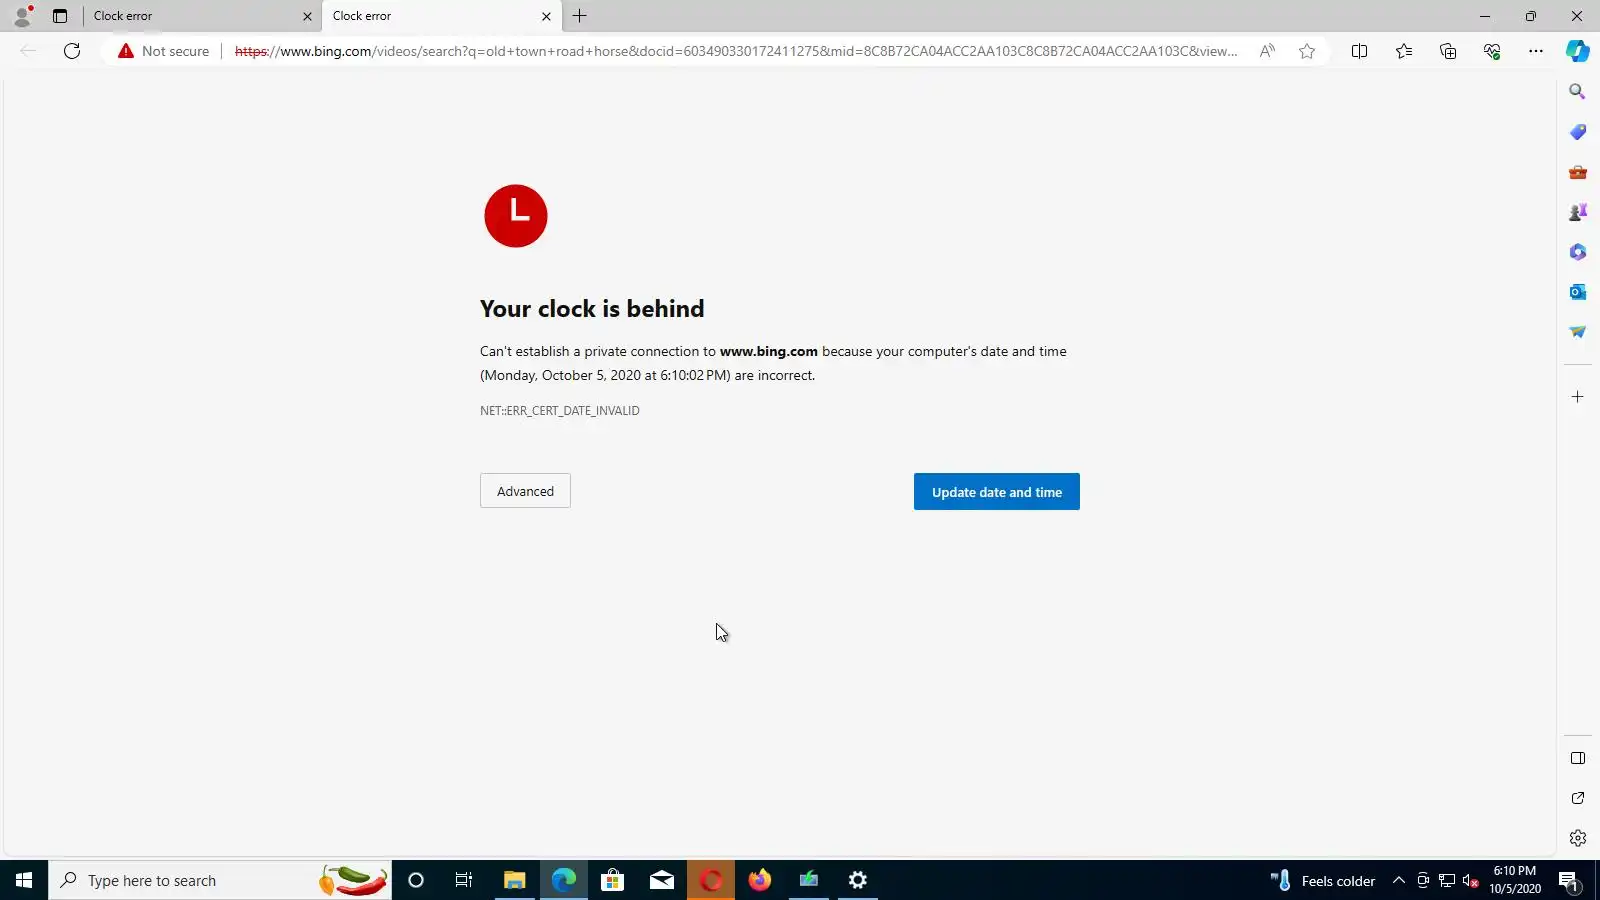The height and width of the screenshot is (900, 1600).
Task: View the Not secure site information
Action: tap(164, 51)
